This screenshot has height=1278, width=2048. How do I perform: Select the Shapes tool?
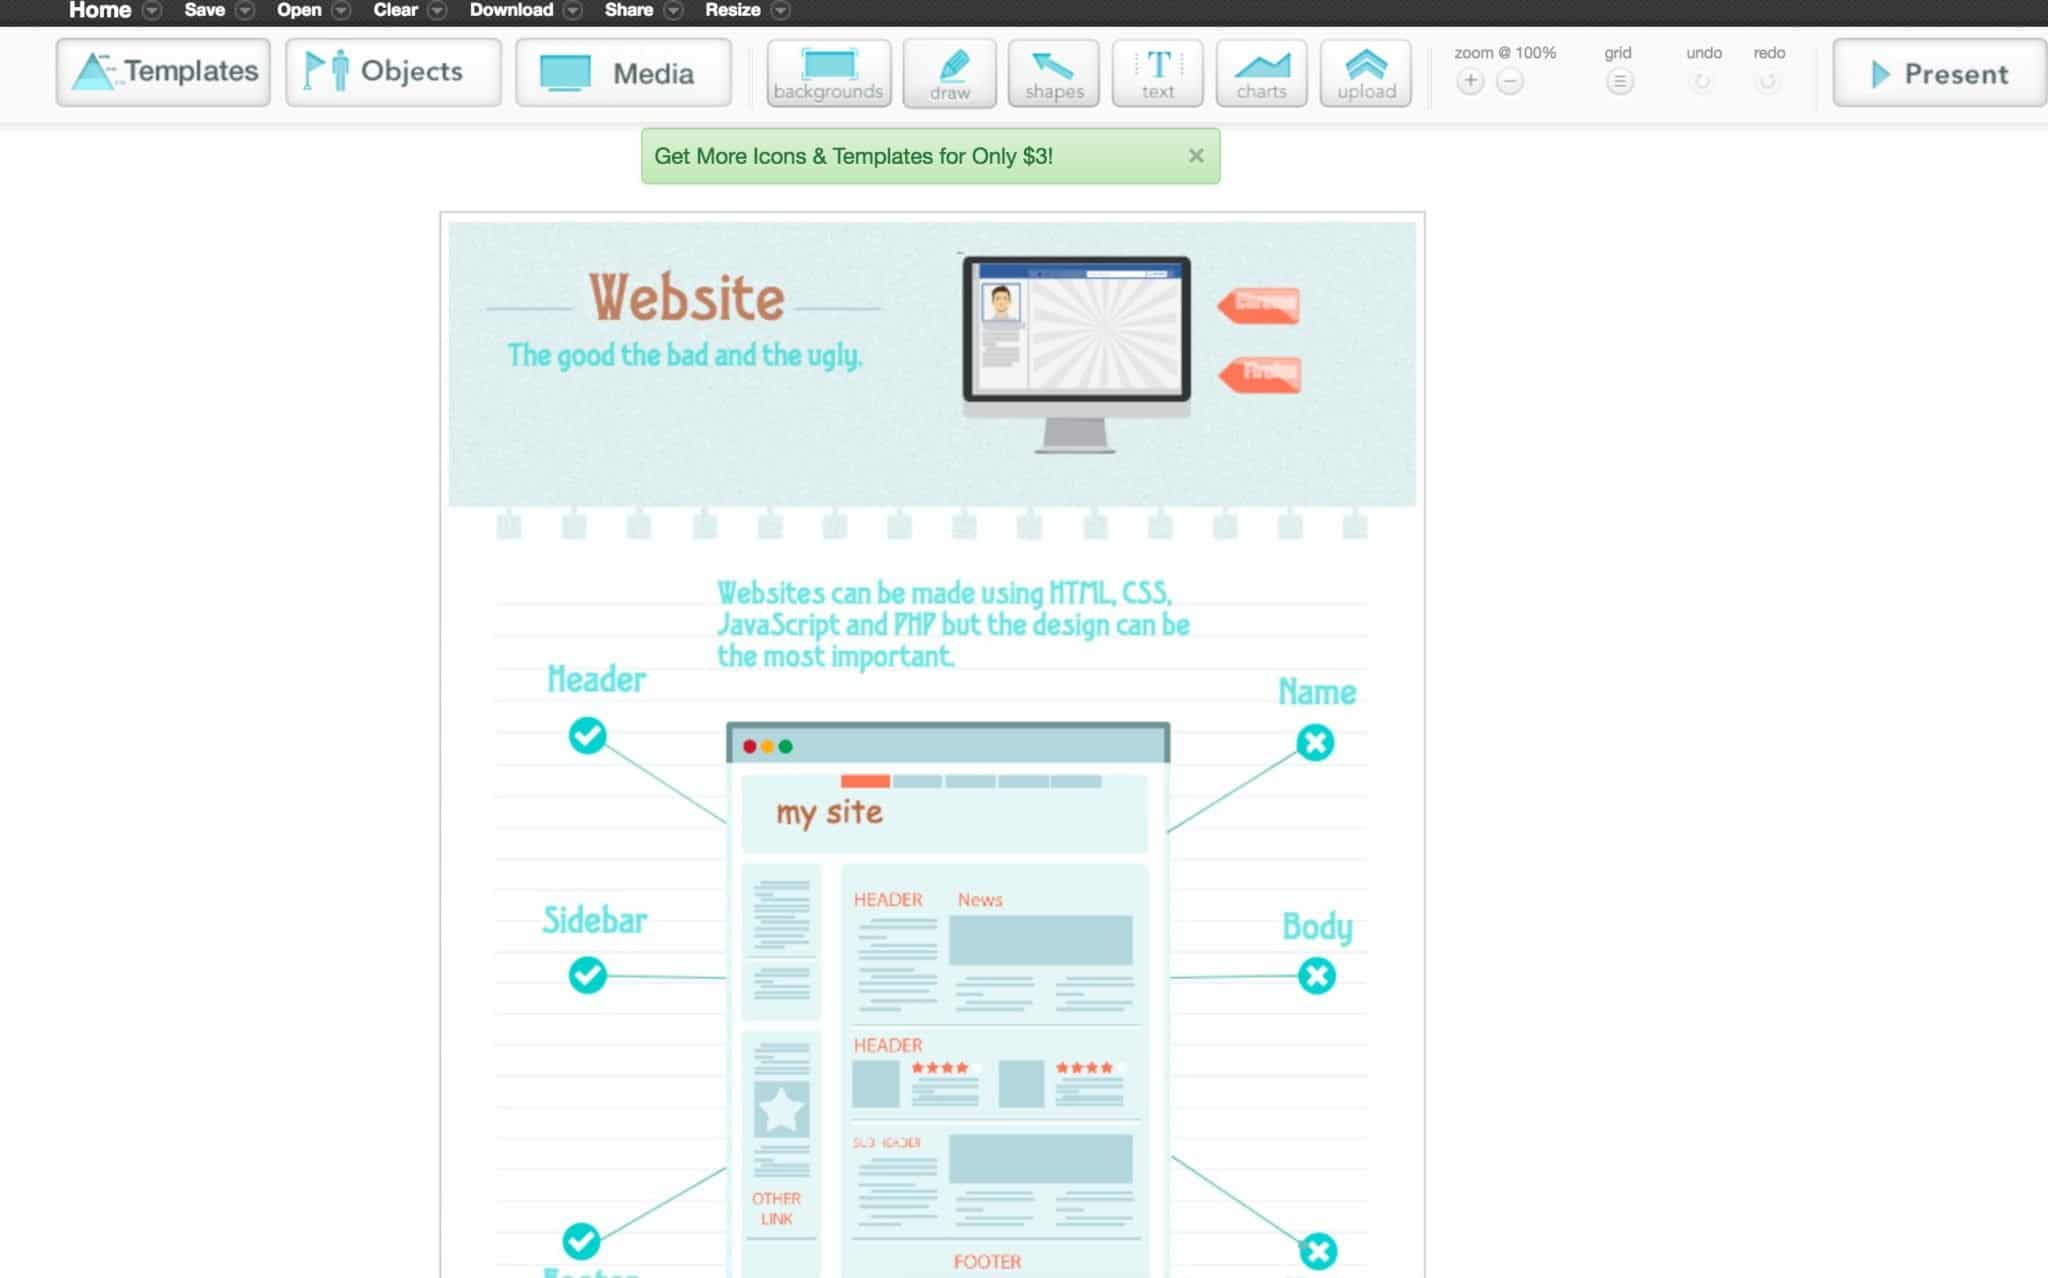click(1056, 72)
